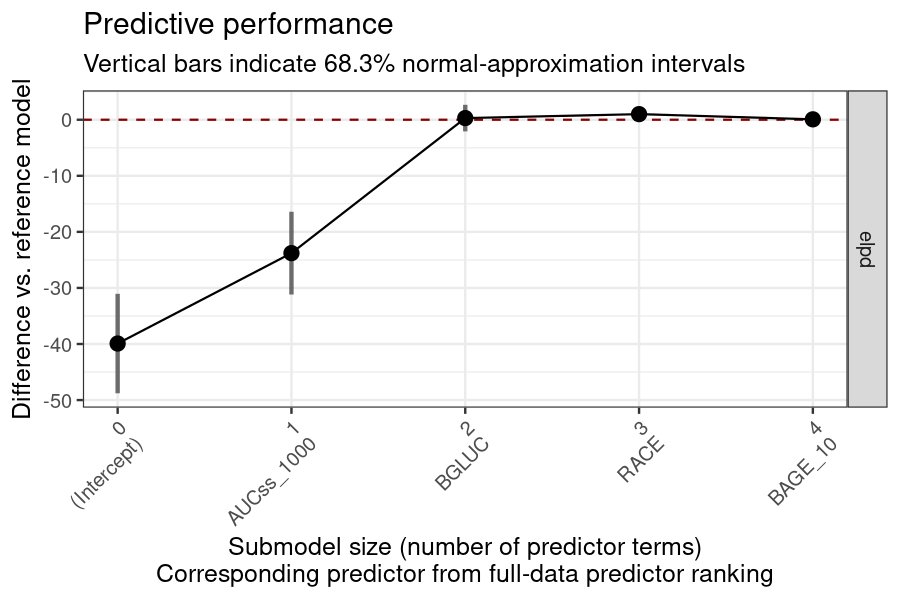This screenshot has height=600, width=900.
Task: Click the "Corresponding predictor" x-axis caption line
Action: pos(465,575)
